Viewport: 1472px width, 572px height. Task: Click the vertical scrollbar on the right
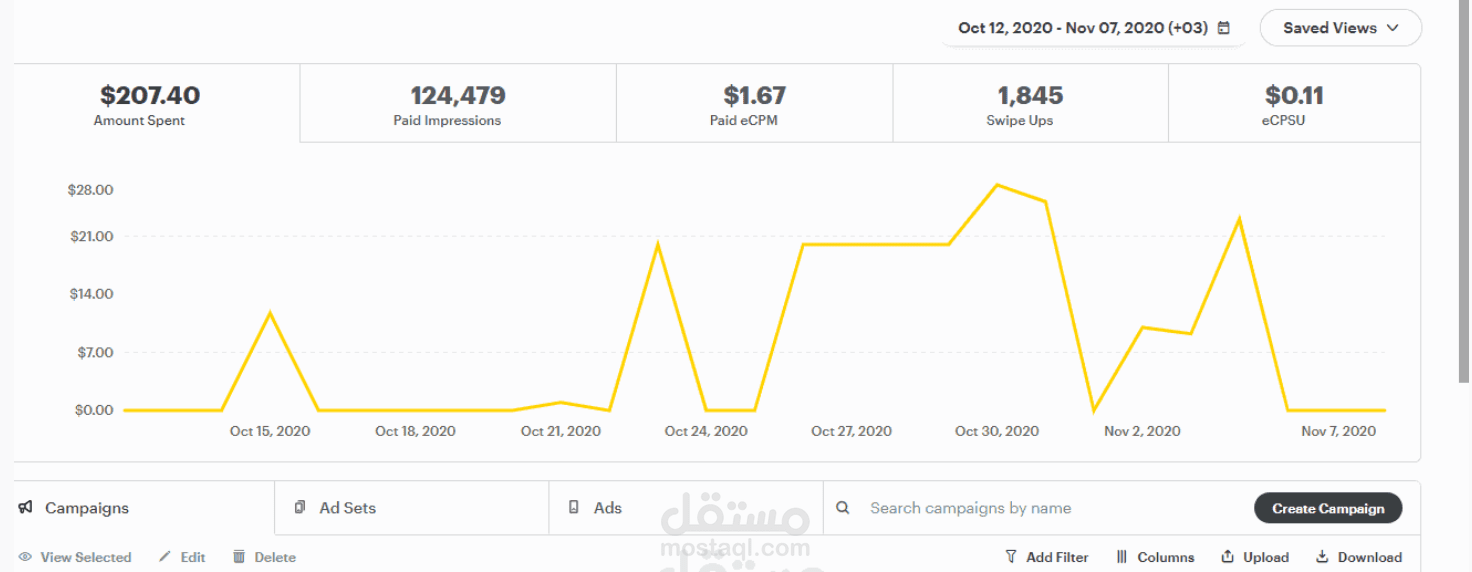point(1465,190)
